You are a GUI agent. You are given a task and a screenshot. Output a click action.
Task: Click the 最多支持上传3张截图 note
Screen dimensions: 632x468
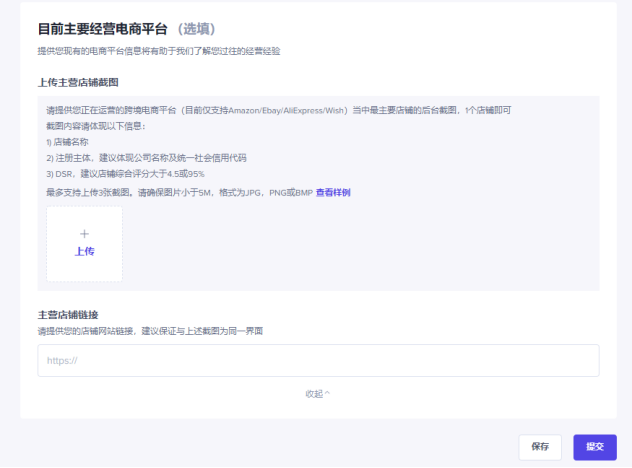[x=179, y=191]
